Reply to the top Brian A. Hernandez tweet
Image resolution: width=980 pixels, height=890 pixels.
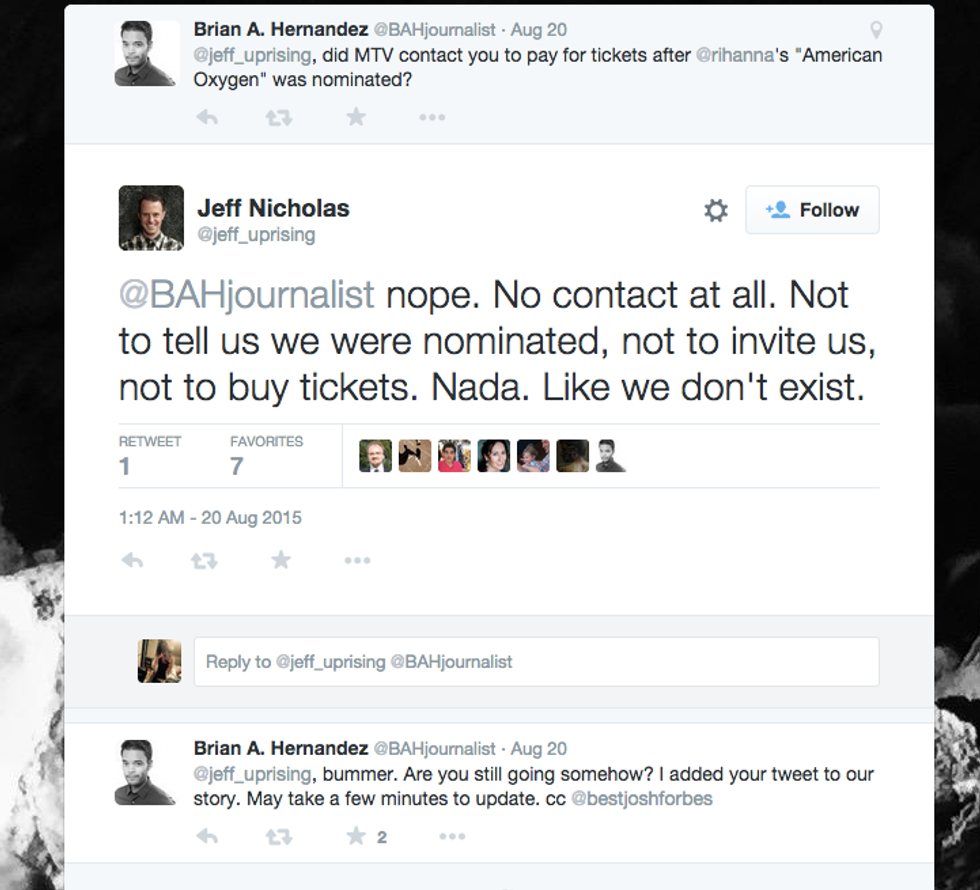(207, 117)
